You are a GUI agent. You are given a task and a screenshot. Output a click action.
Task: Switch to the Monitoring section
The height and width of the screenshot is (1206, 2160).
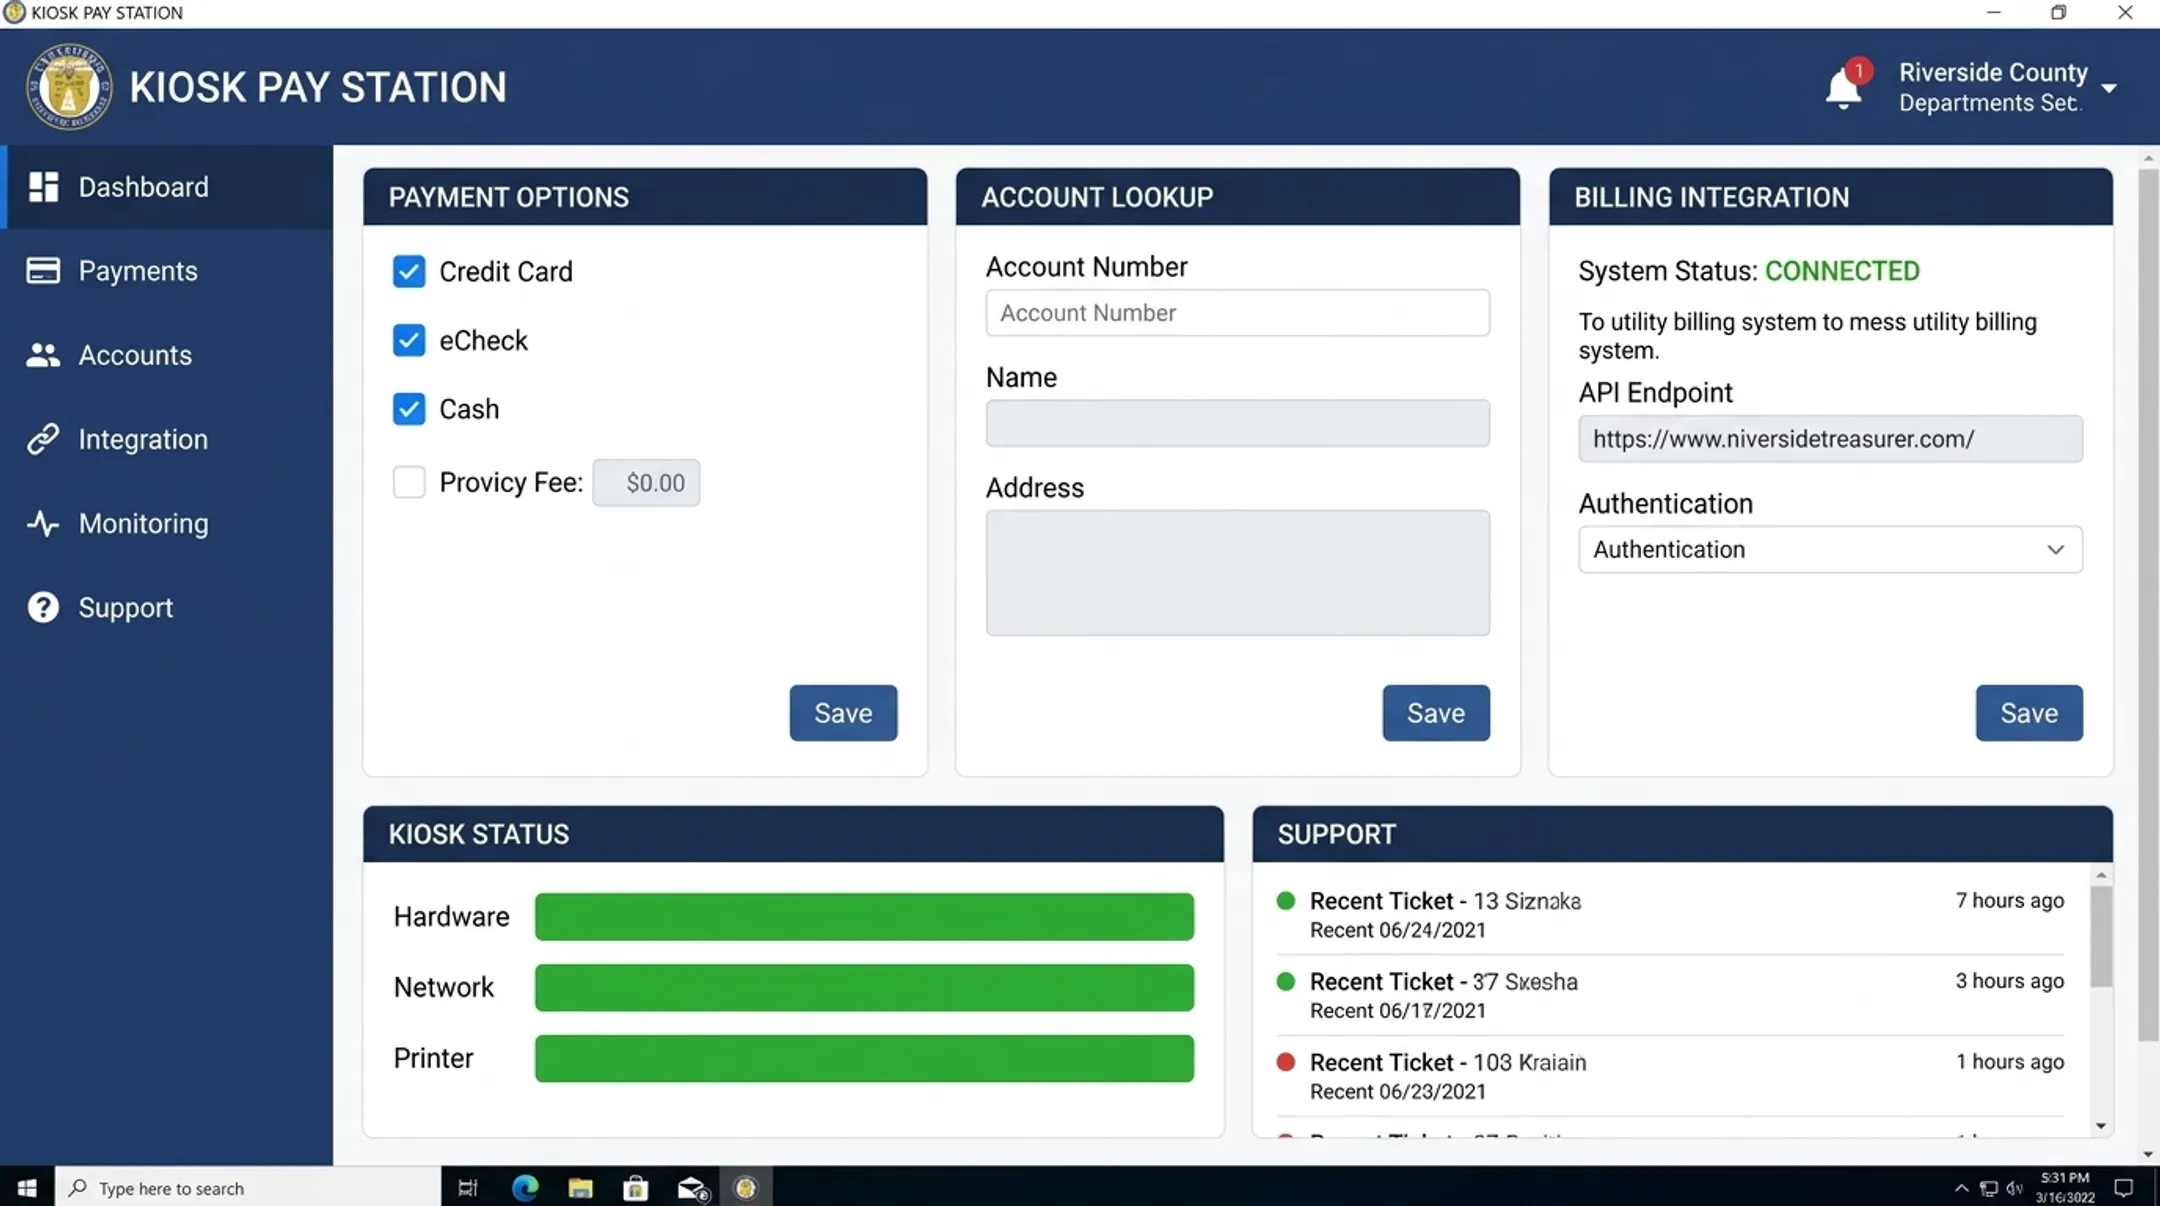click(x=168, y=523)
